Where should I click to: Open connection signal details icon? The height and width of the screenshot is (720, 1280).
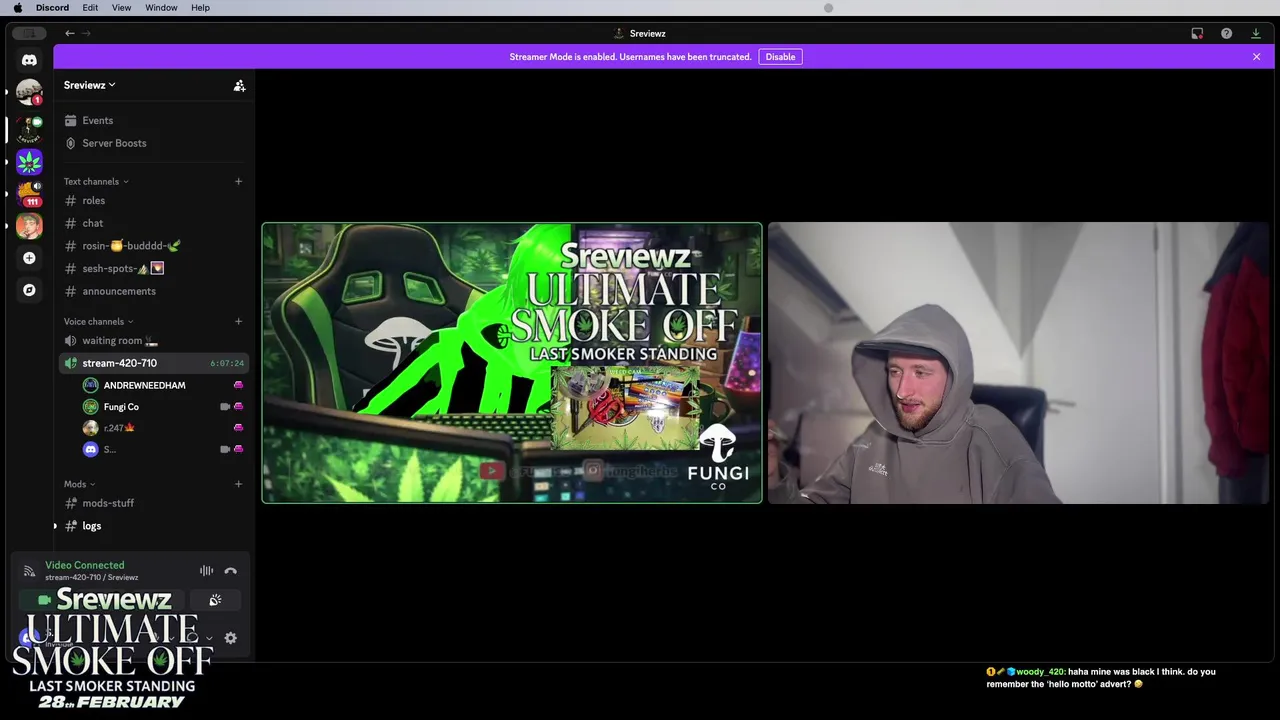(29, 571)
